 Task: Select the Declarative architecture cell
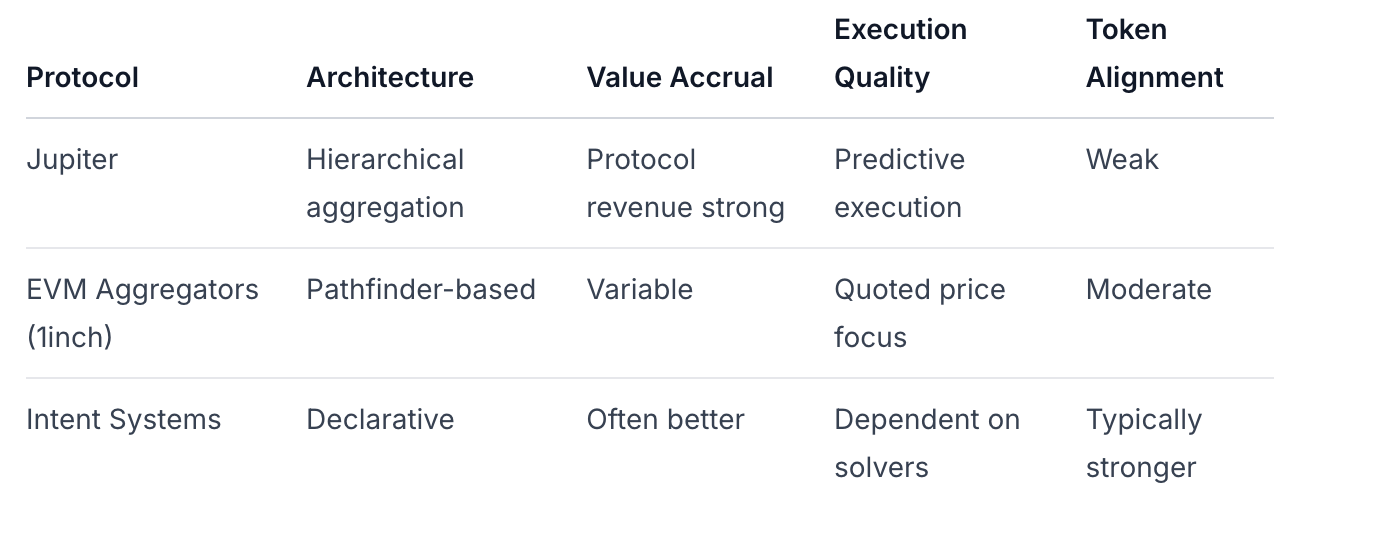(x=380, y=419)
